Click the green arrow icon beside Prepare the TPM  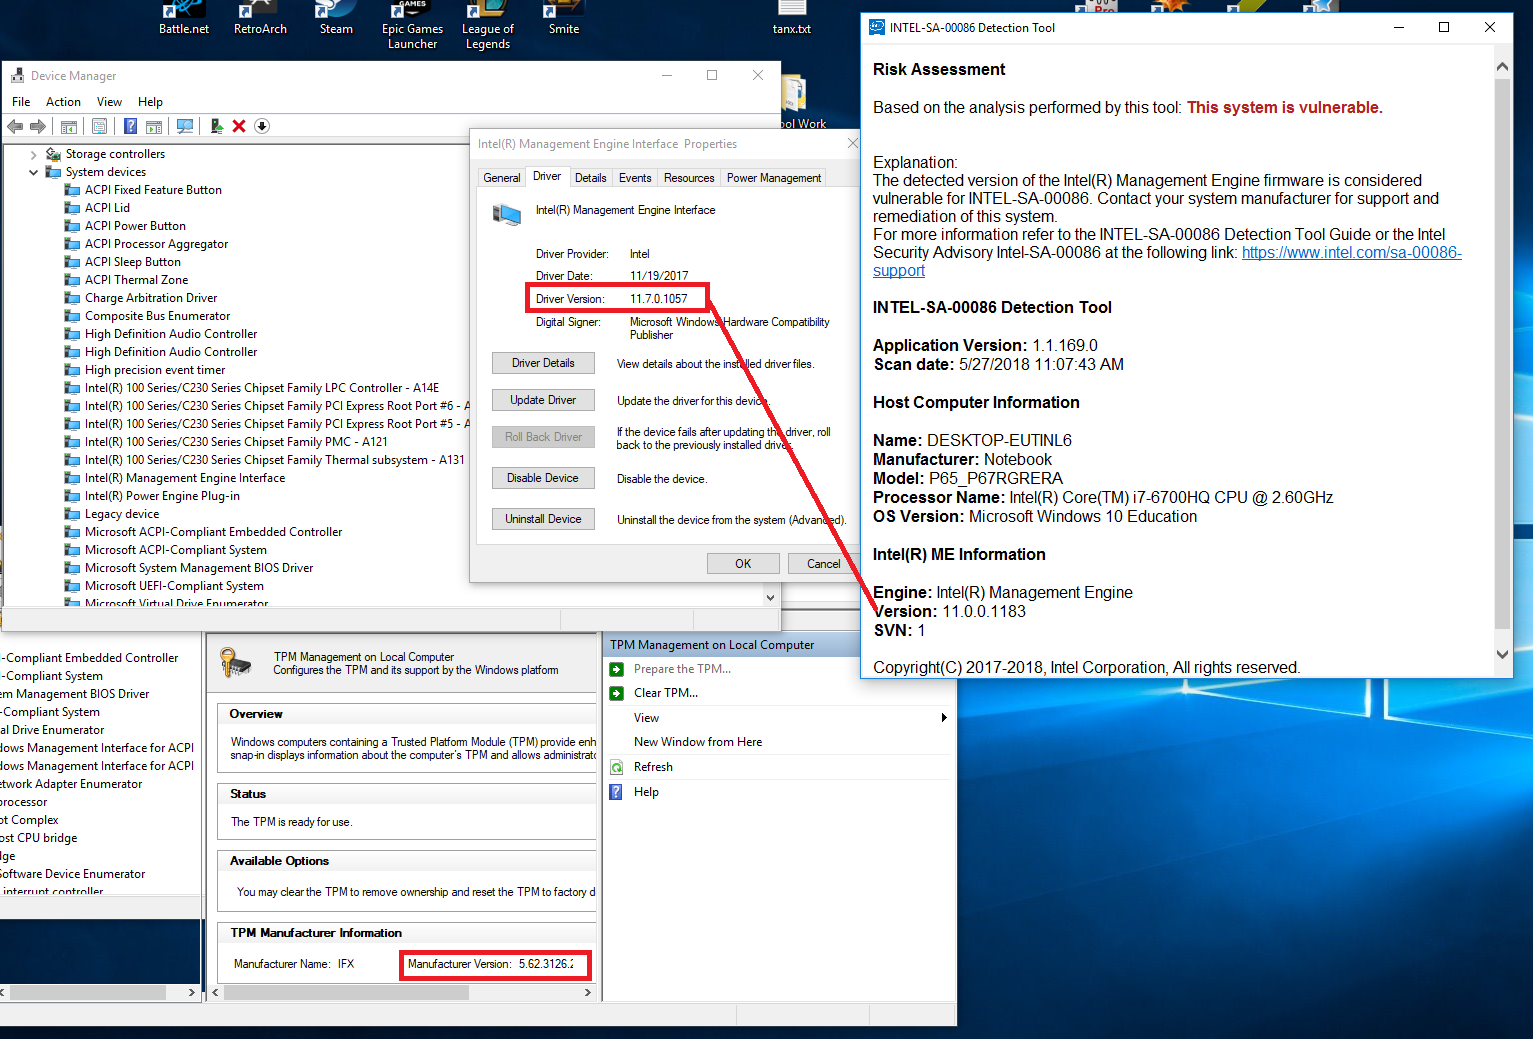(617, 669)
